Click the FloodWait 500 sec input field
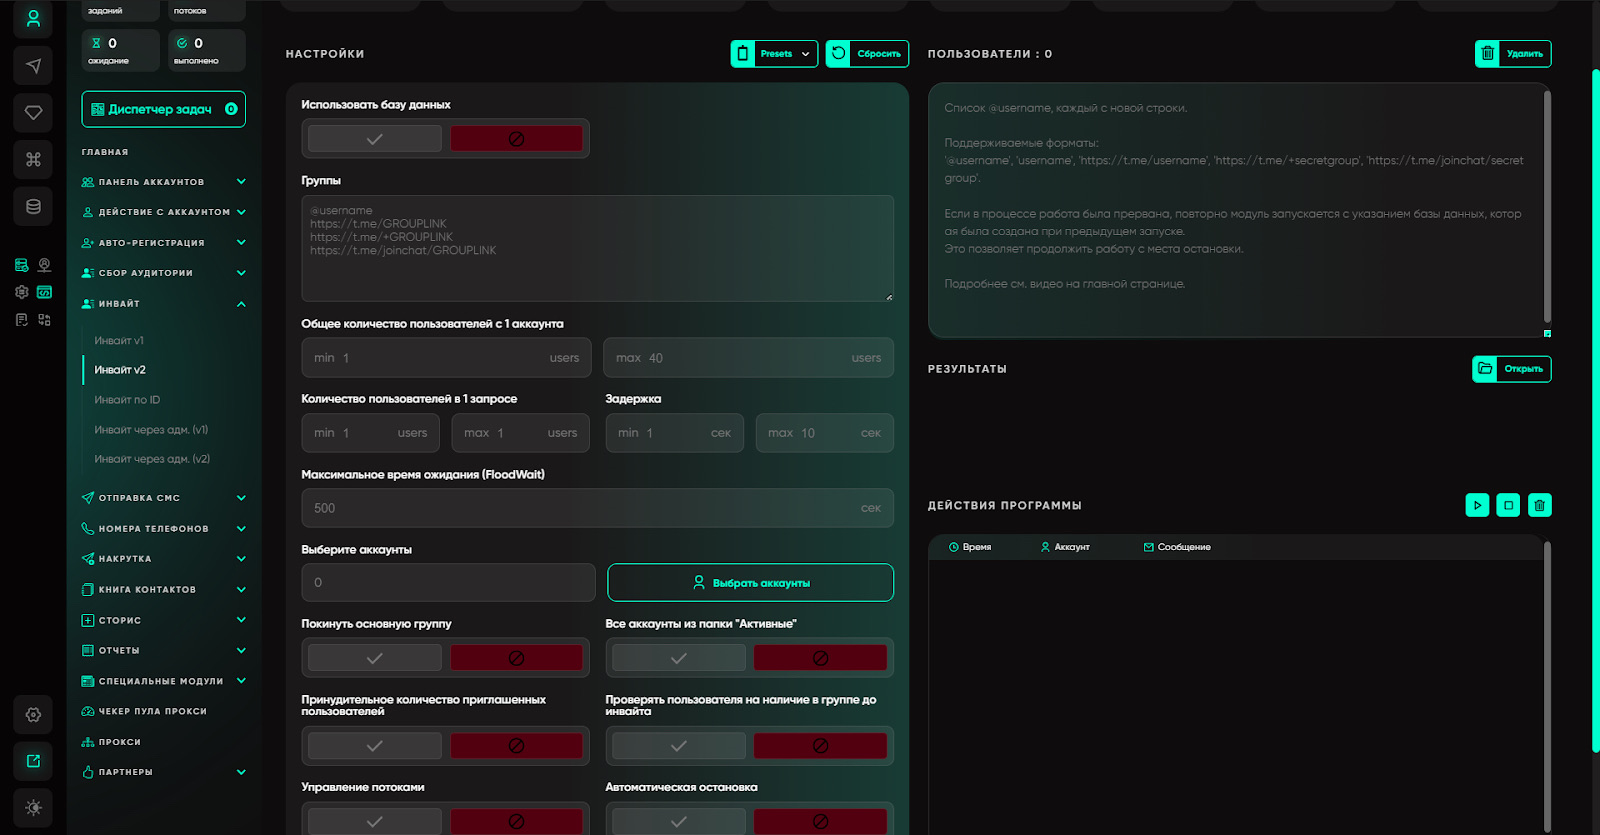The image size is (1600, 835). (x=597, y=508)
